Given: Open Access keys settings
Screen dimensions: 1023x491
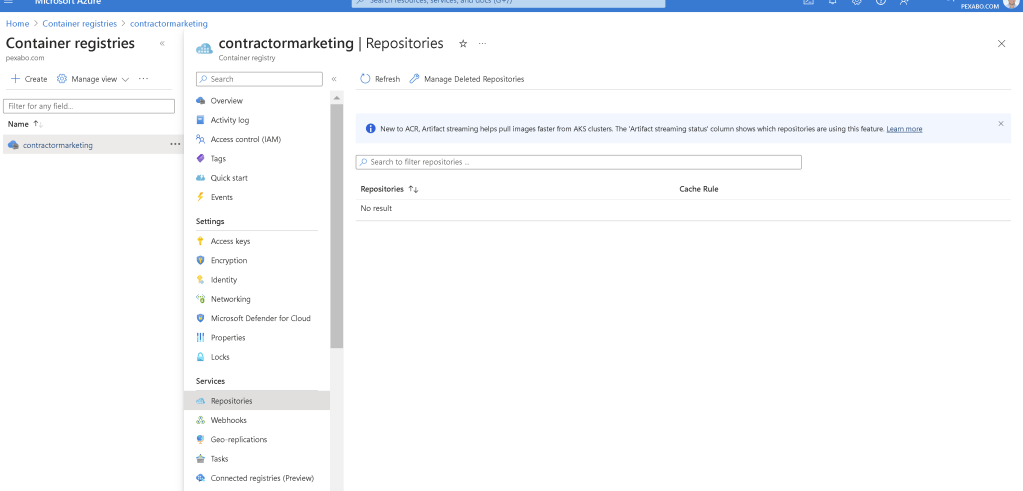Looking at the screenshot, I should coord(230,241).
